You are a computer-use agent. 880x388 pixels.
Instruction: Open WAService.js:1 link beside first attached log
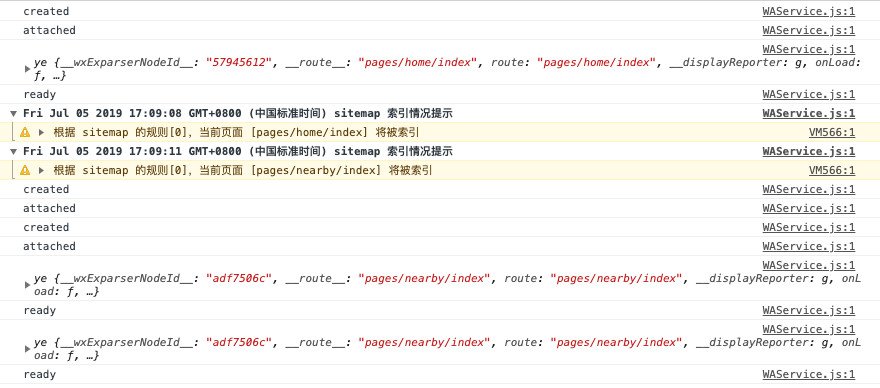(x=809, y=30)
